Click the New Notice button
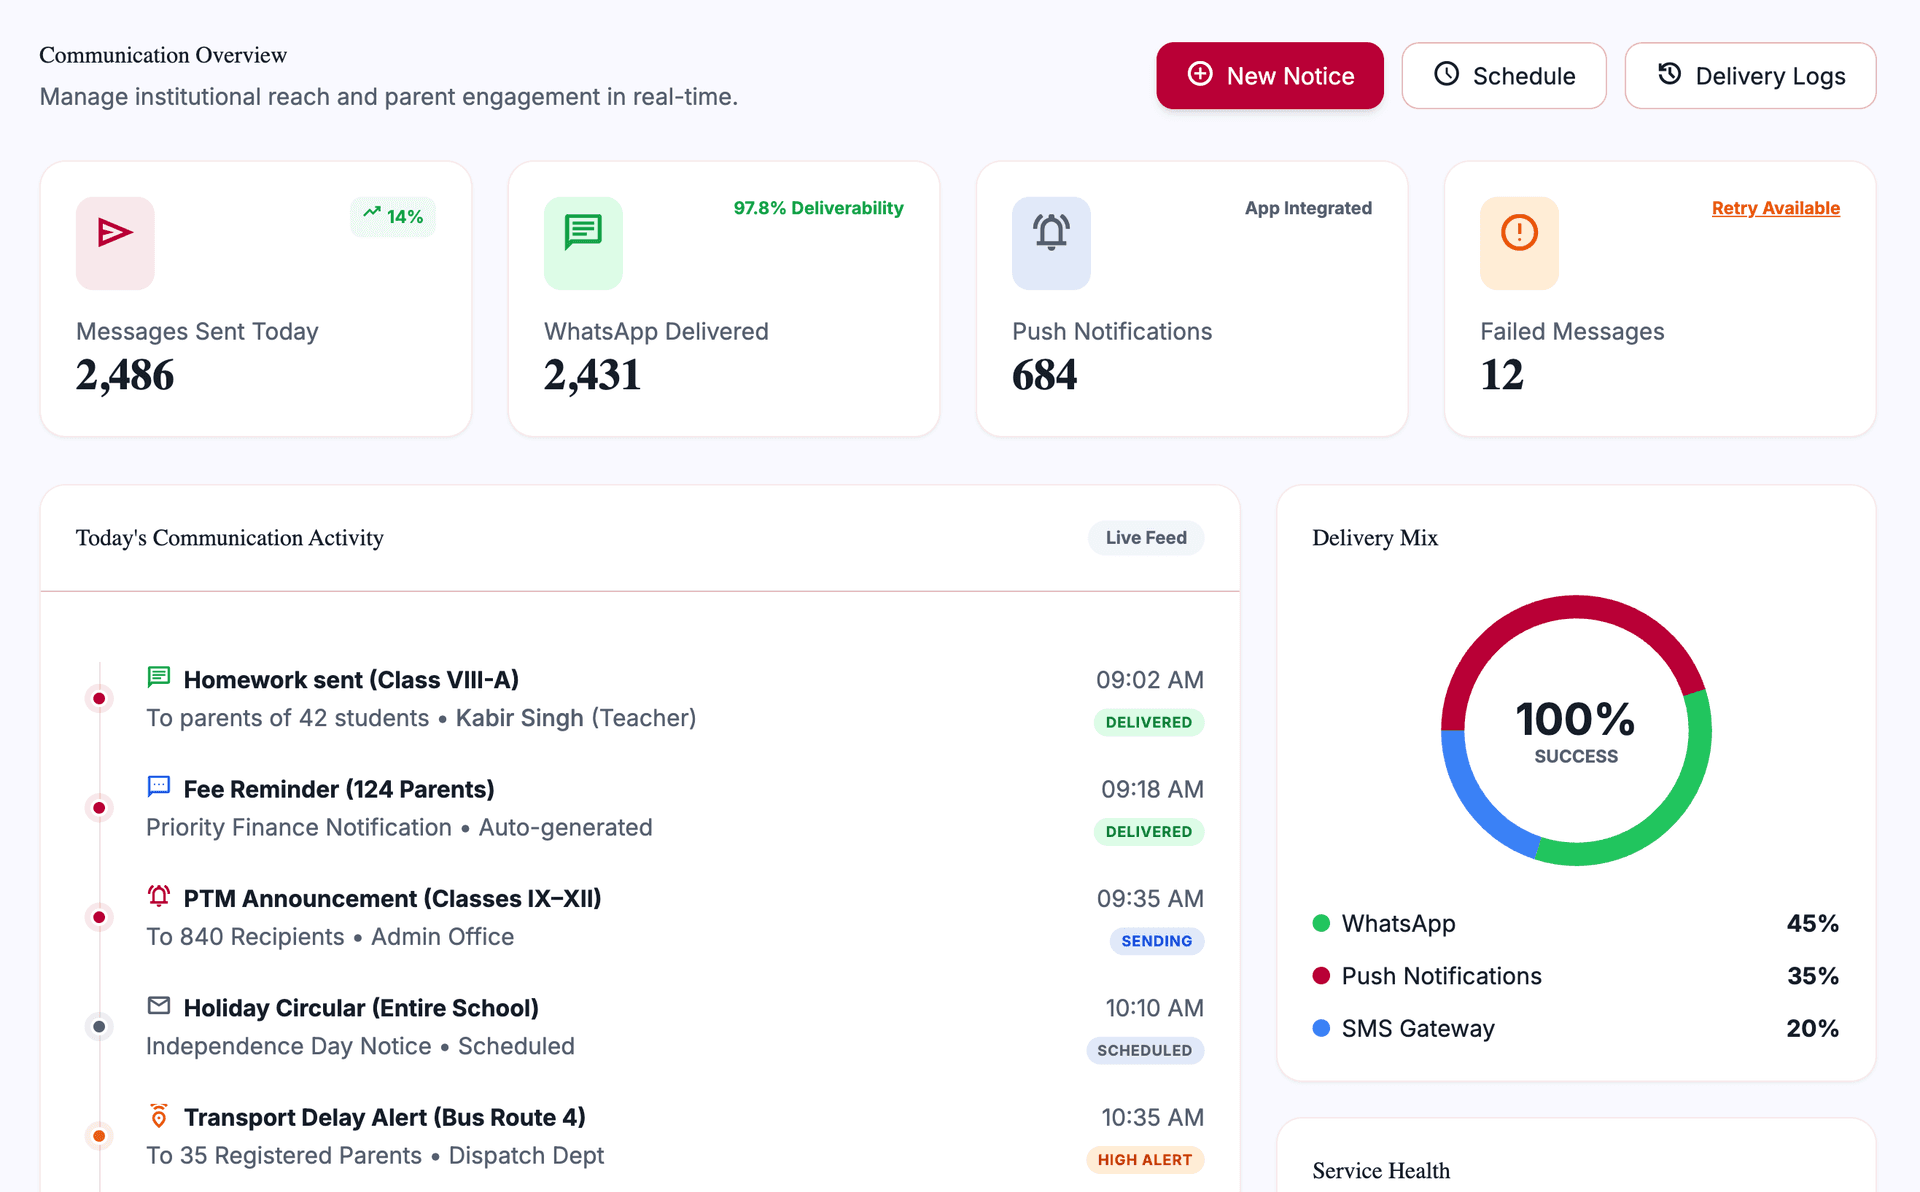This screenshot has height=1192, width=1920. [x=1270, y=76]
